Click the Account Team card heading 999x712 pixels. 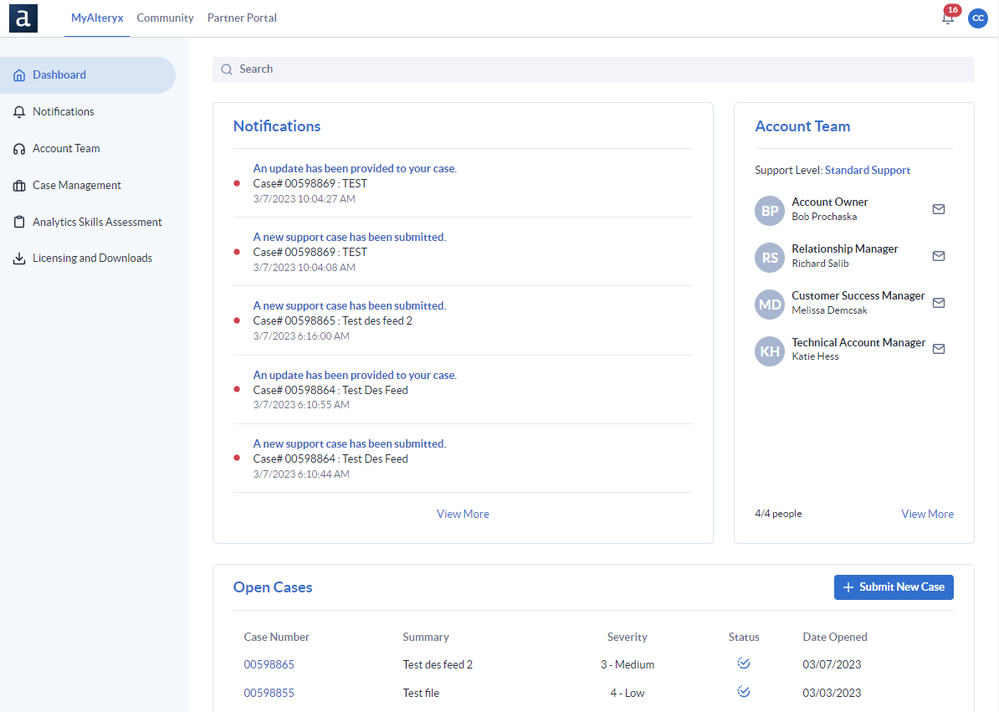(802, 126)
